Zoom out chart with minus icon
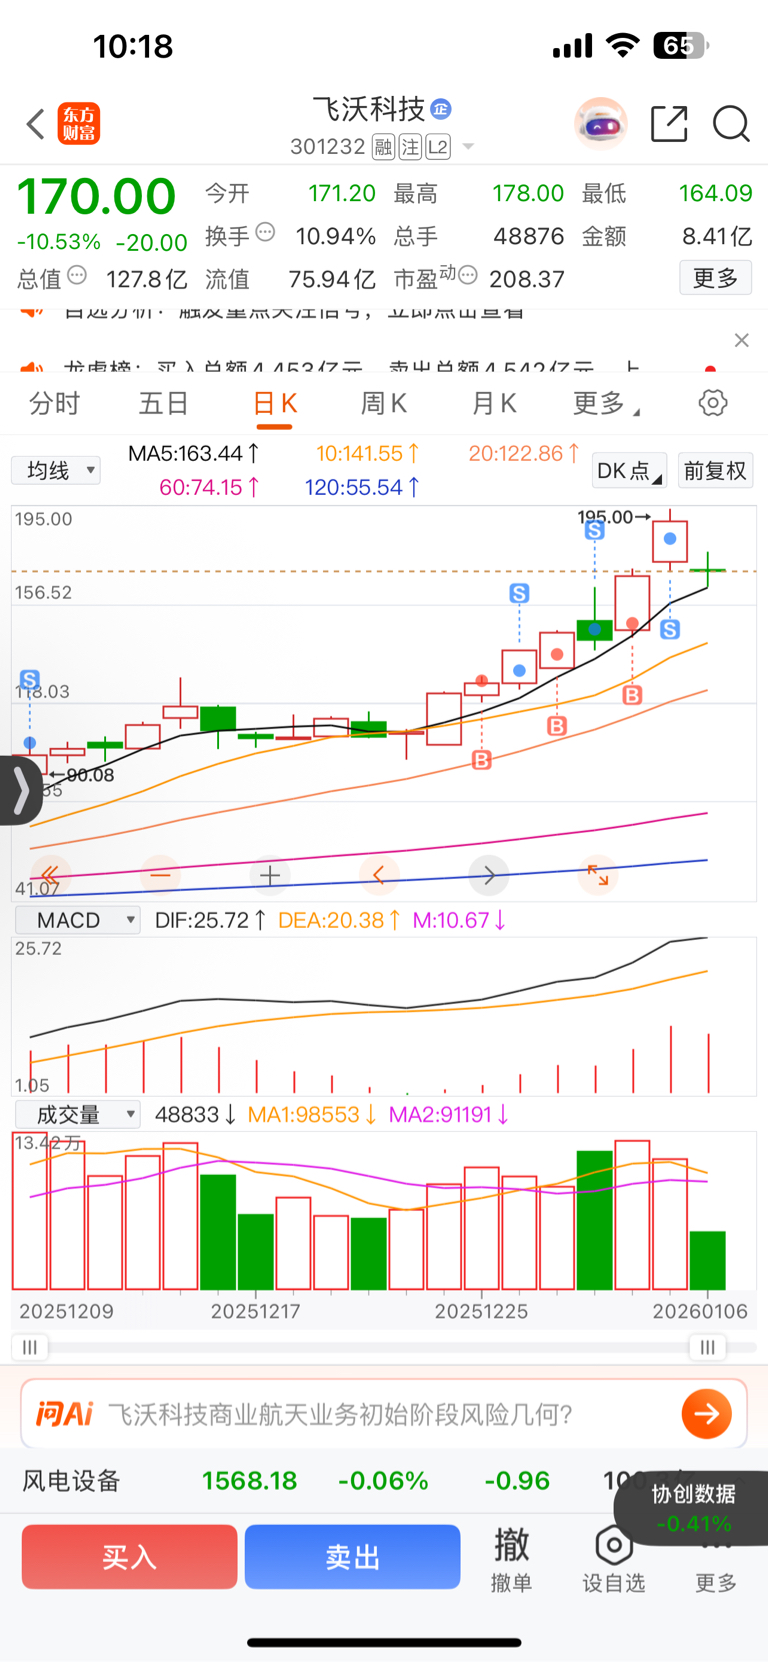This screenshot has height=1662, width=768. [160, 875]
